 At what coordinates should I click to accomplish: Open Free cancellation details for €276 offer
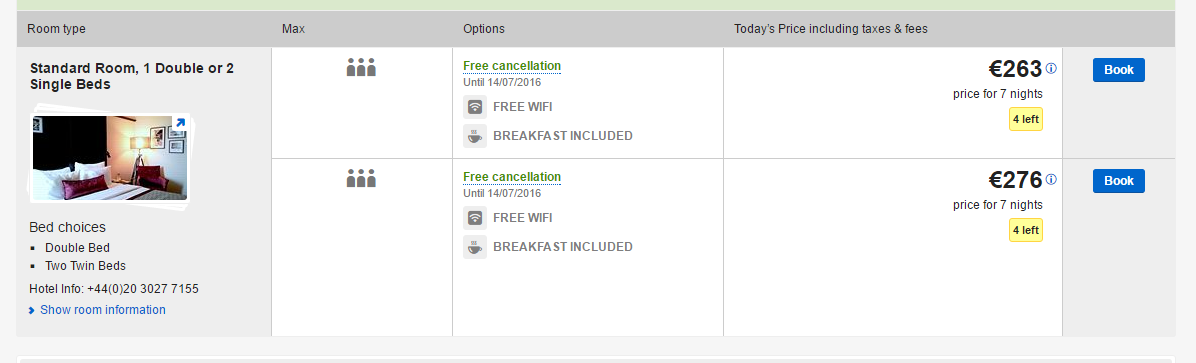[512, 177]
